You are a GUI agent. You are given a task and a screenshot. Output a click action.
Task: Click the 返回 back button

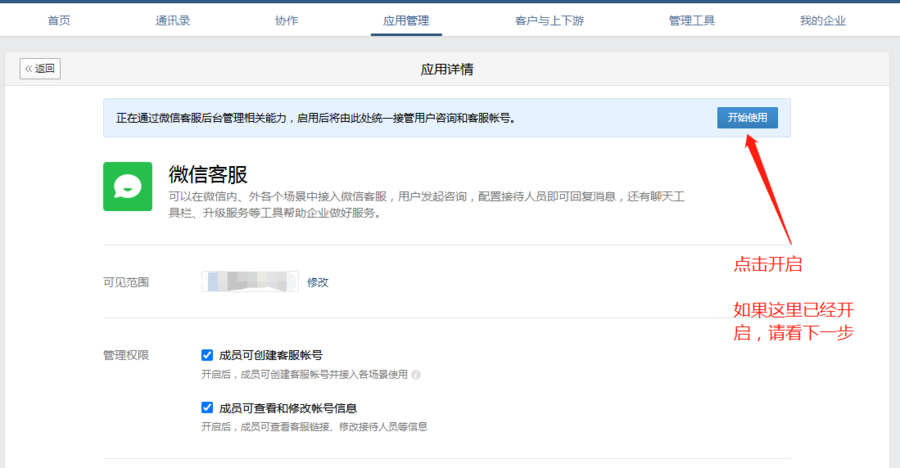coord(40,69)
